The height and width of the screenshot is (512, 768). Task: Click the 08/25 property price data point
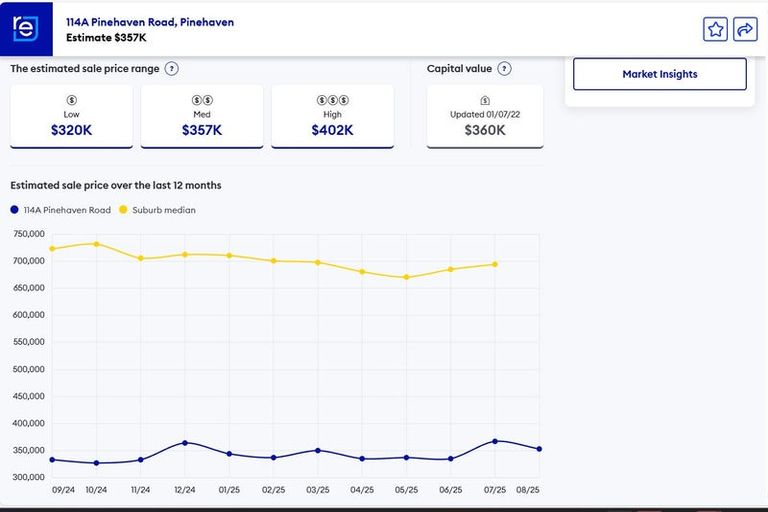tap(539, 449)
